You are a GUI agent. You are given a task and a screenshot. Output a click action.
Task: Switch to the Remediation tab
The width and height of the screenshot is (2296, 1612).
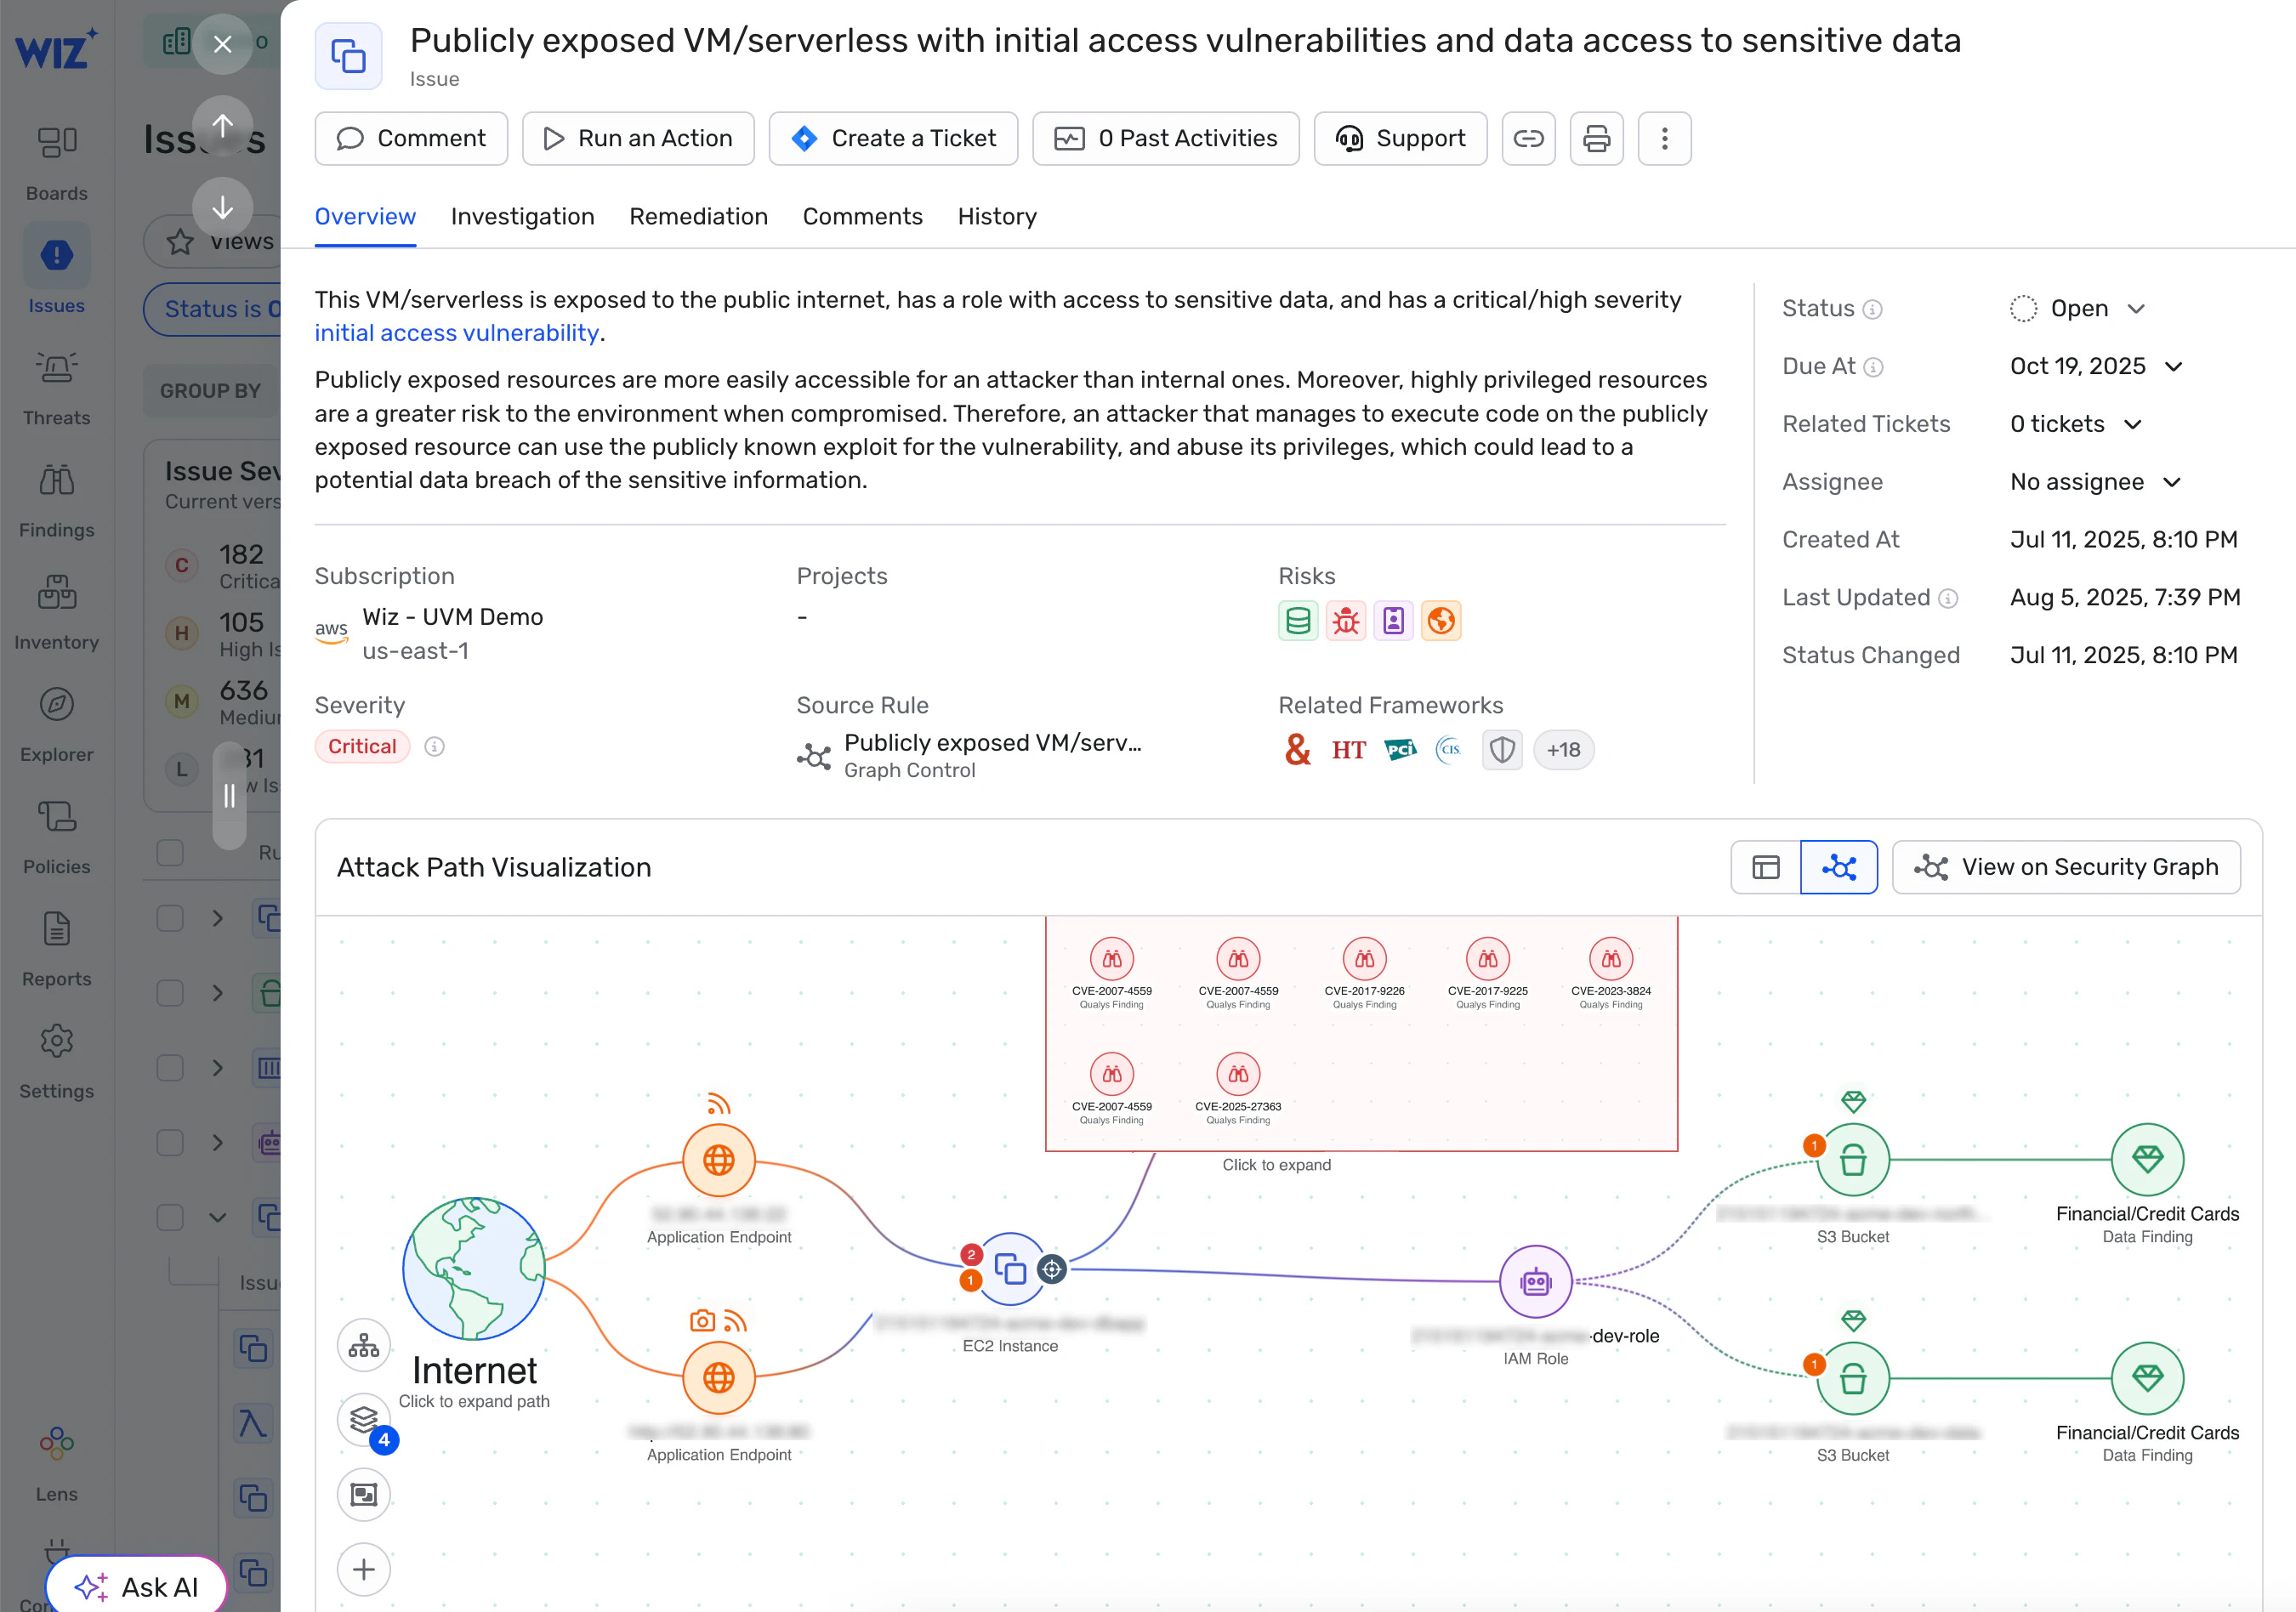698,216
